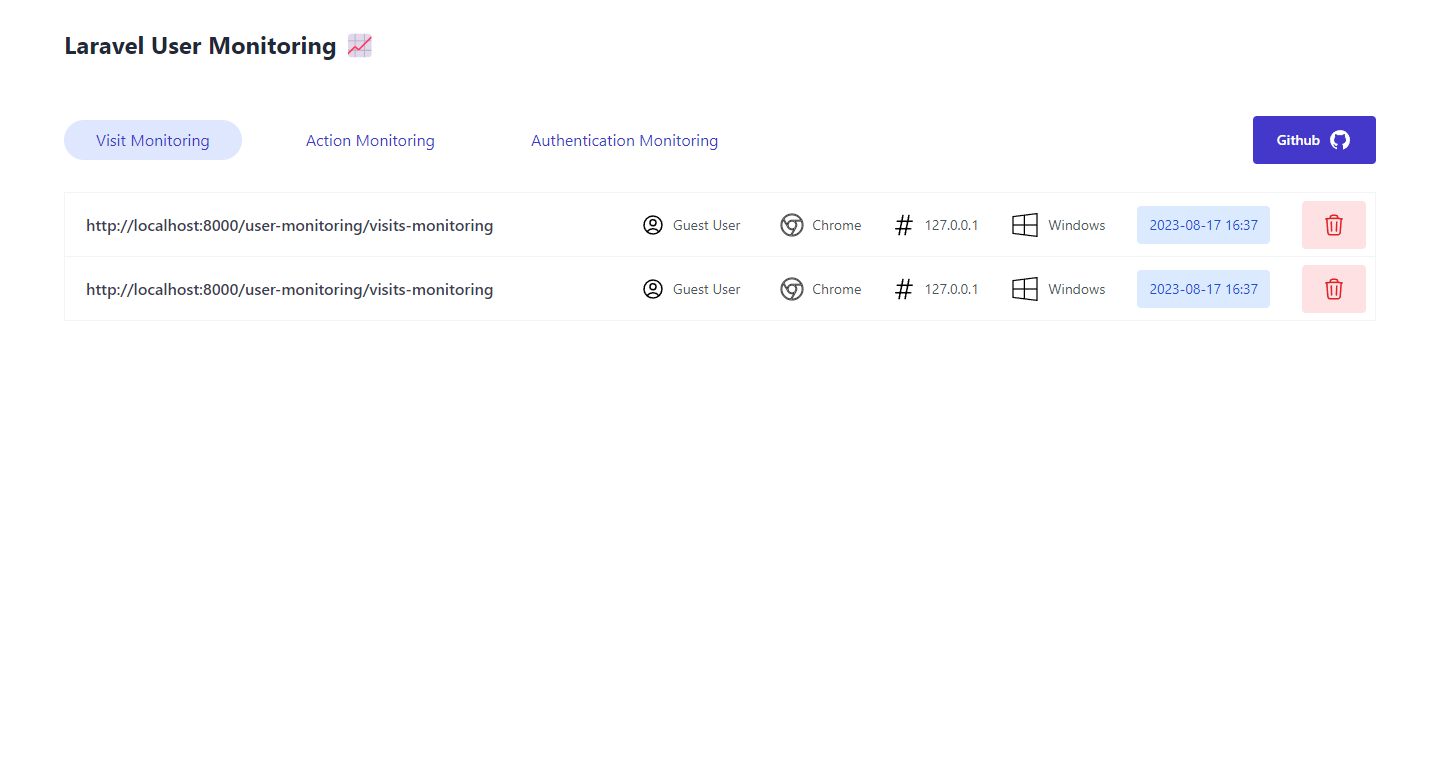Click the Github button
This screenshot has height=775, width=1440.
pyautogui.click(x=1314, y=140)
